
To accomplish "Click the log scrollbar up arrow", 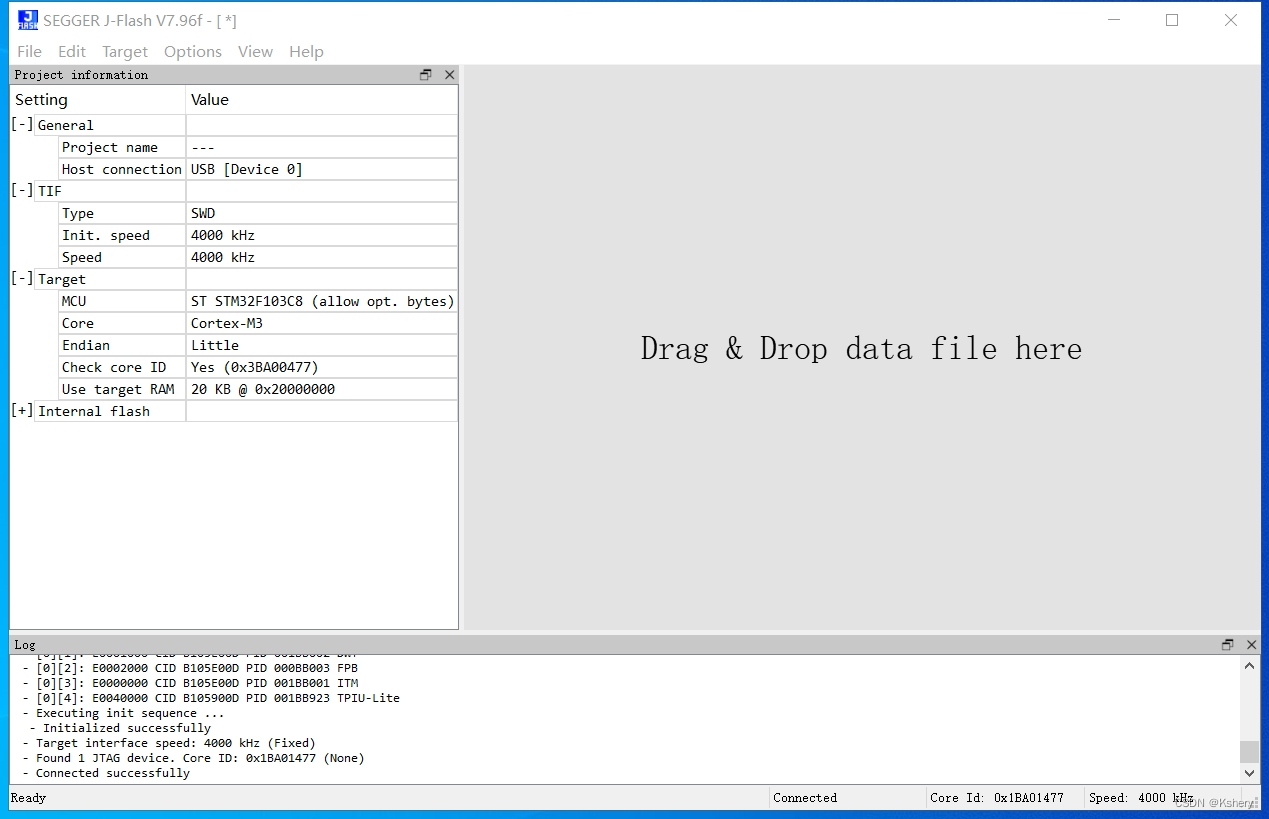I will point(1250,665).
